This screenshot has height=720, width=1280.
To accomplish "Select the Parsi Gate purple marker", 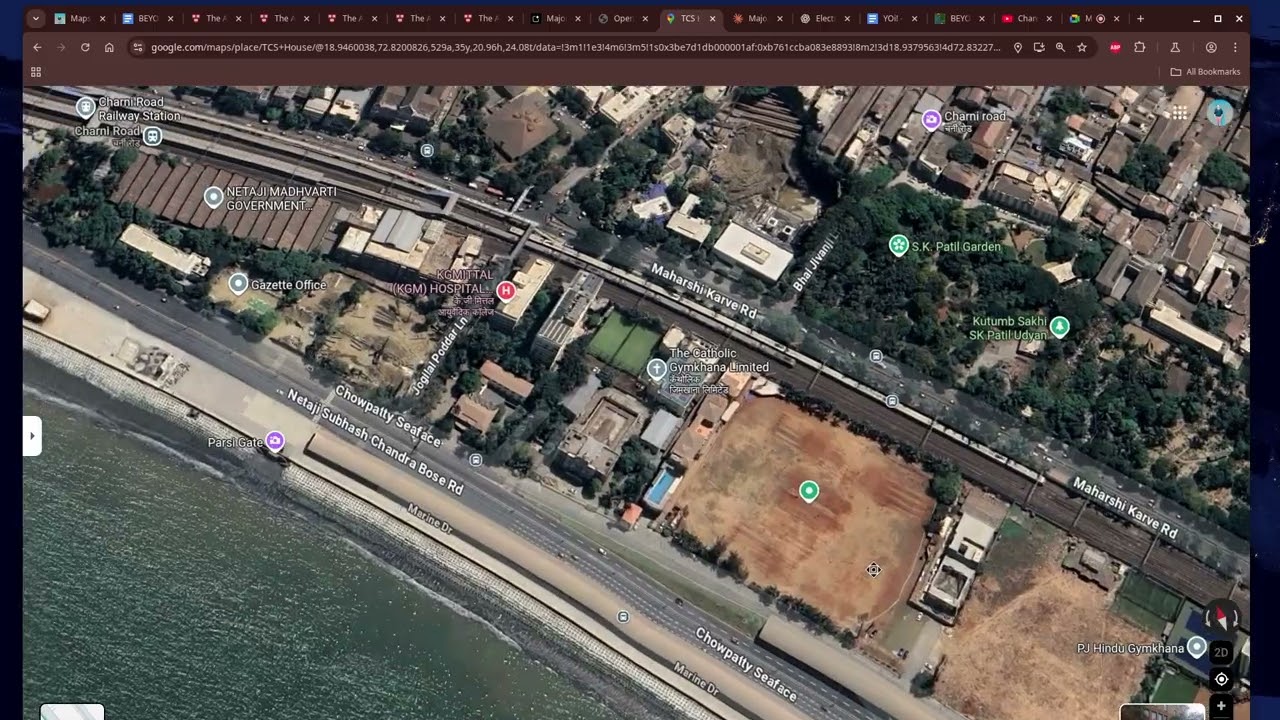I will (275, 441).
